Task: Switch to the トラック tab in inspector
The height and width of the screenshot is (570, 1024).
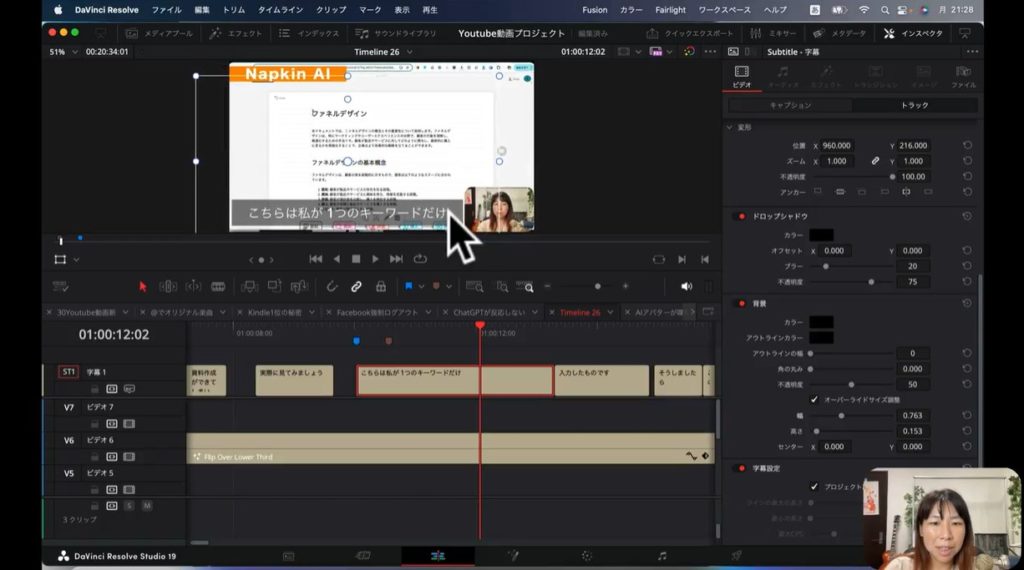Action: coord(914,105)
